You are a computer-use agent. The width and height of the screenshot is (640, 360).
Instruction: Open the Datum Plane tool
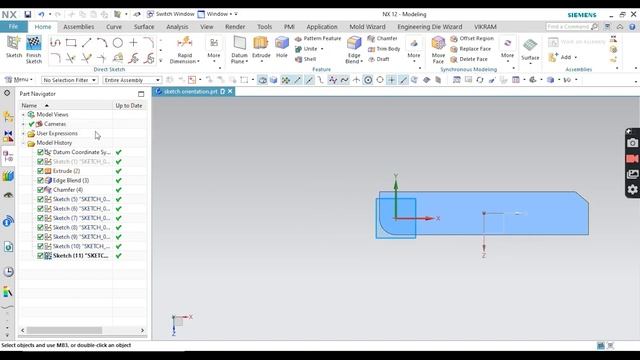[x=240, y=49]
